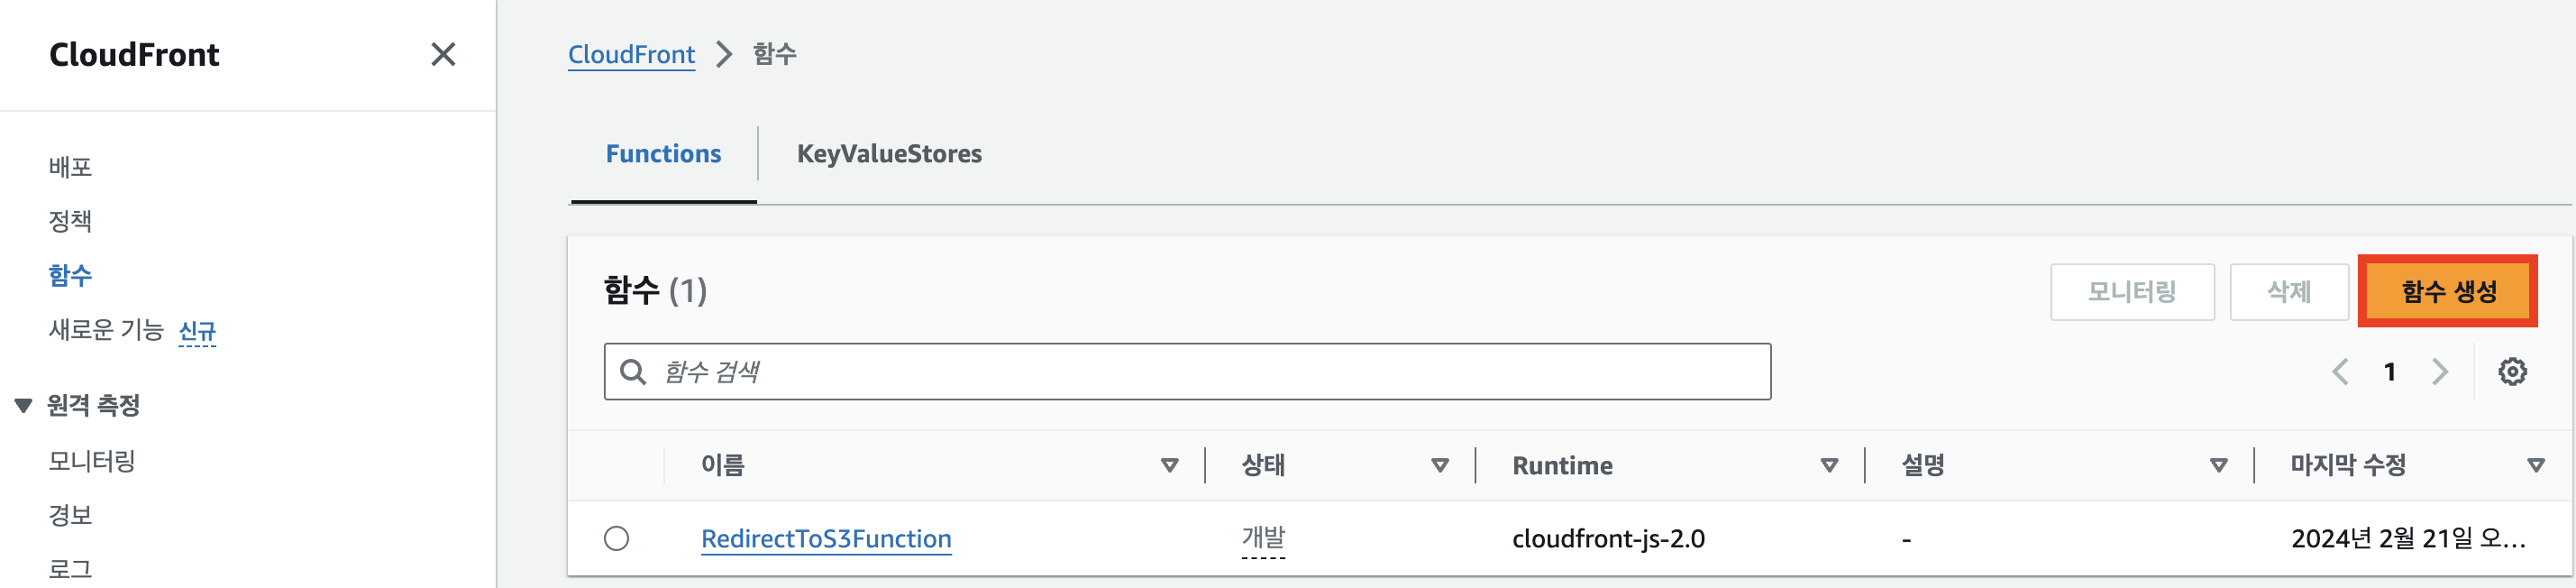Sort by 상태 column arrow

pos(1440,465)
